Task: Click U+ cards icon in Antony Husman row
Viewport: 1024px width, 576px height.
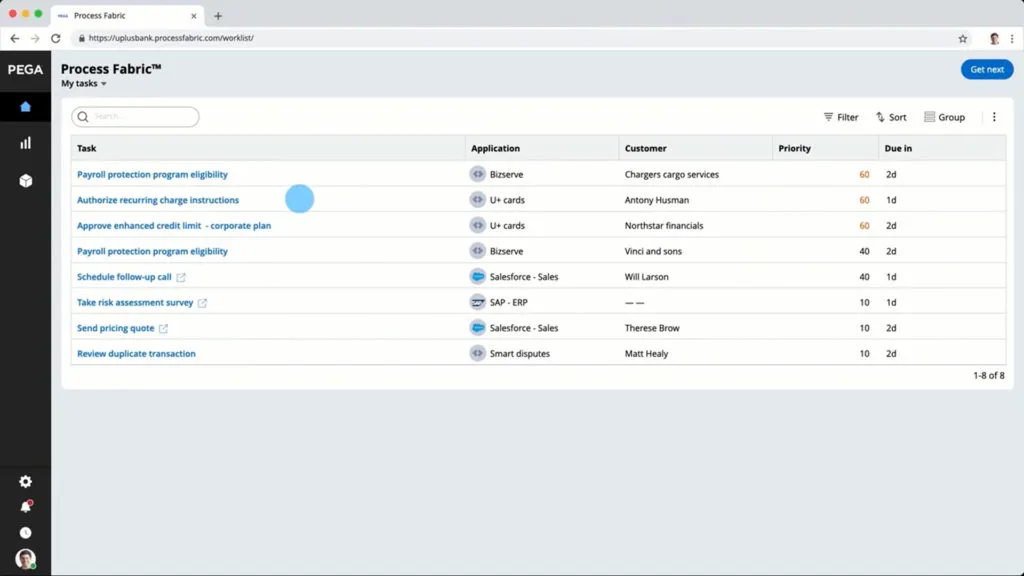Action: [x=478, y=200]
